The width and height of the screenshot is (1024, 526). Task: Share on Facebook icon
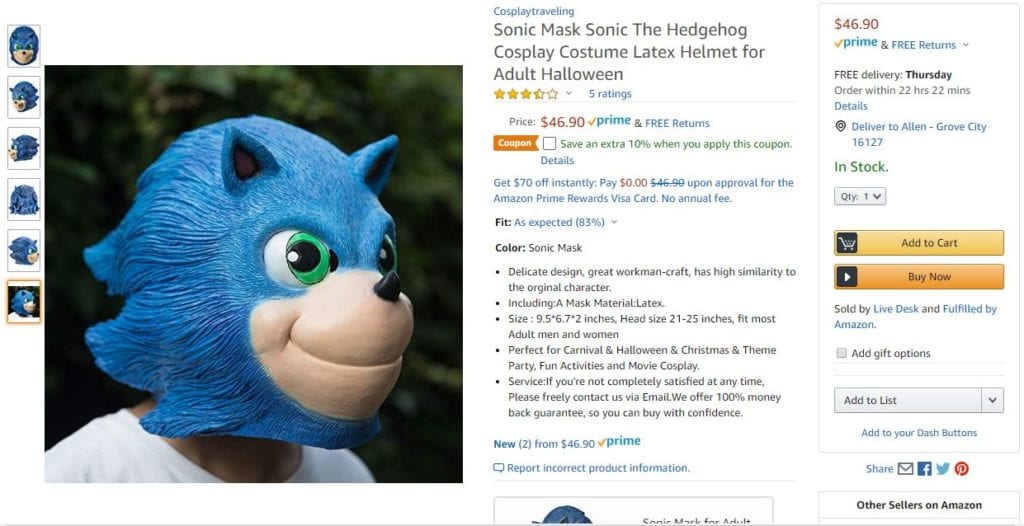point(924,469)
